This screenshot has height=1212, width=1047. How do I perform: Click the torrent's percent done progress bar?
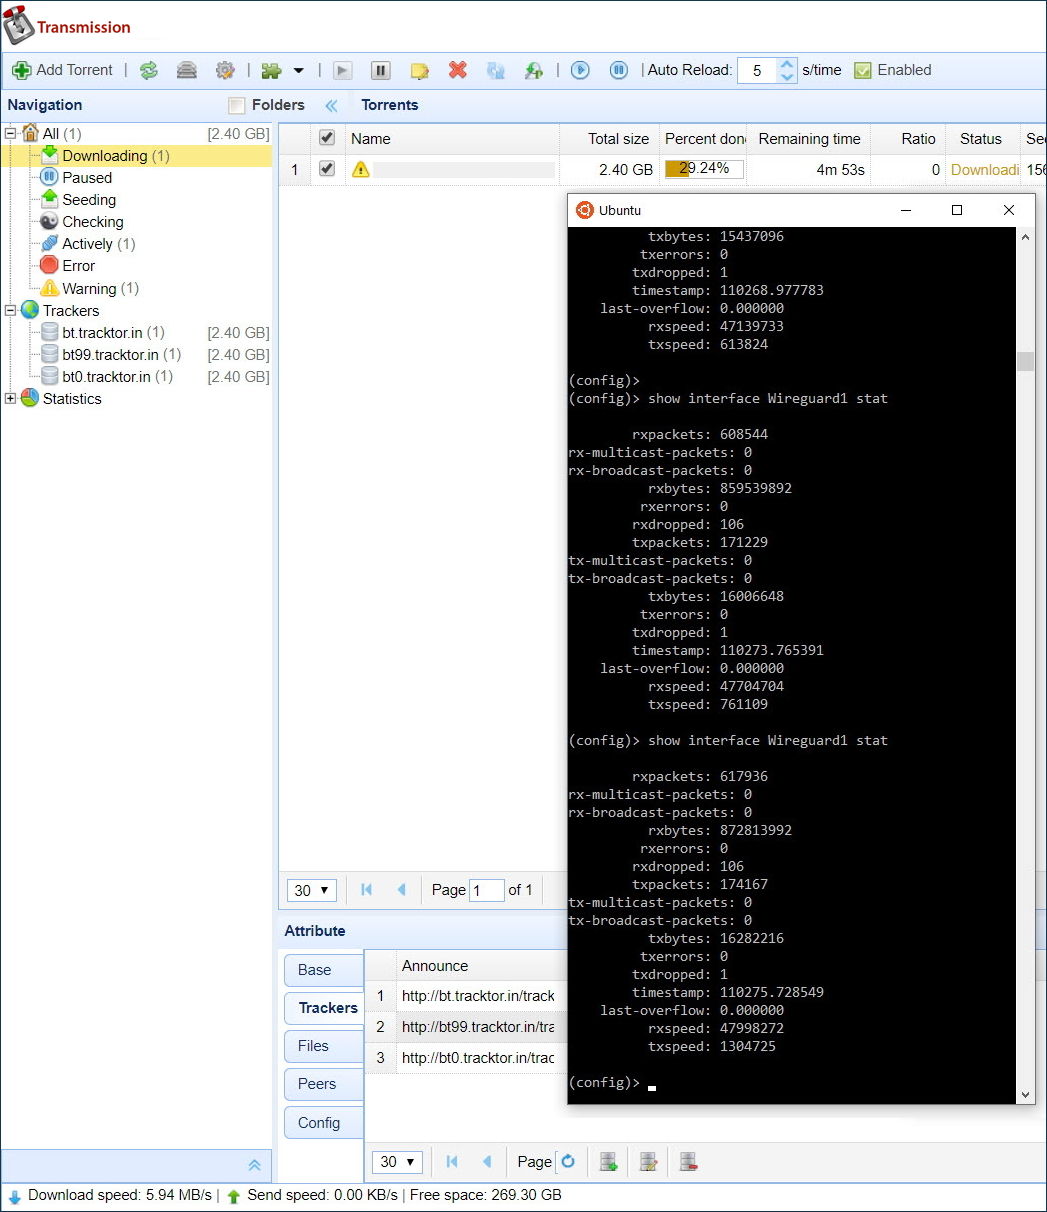704,169
